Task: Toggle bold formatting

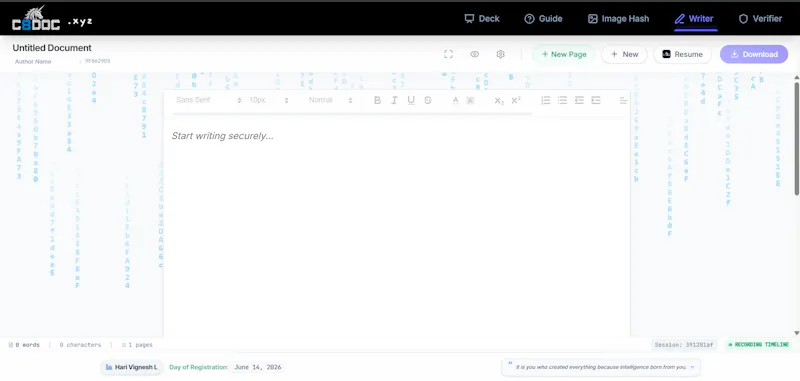Action: click(377, 100)
